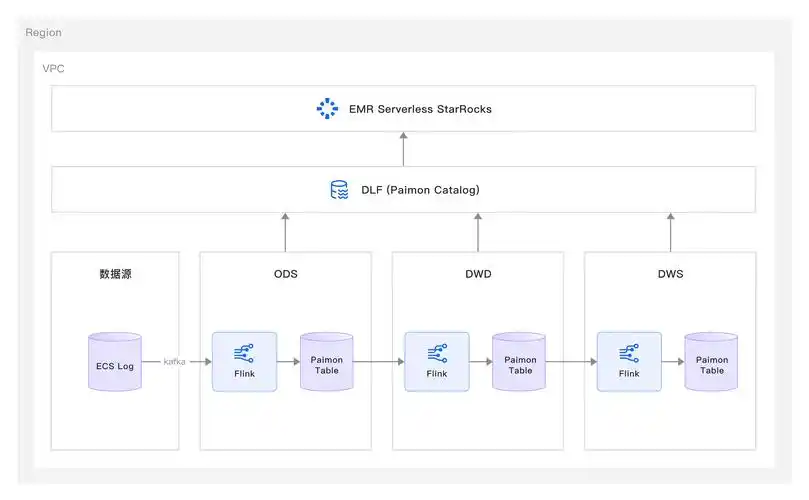Select the DWD section title
Screen dimensions: 809x500
coord(478,274)
